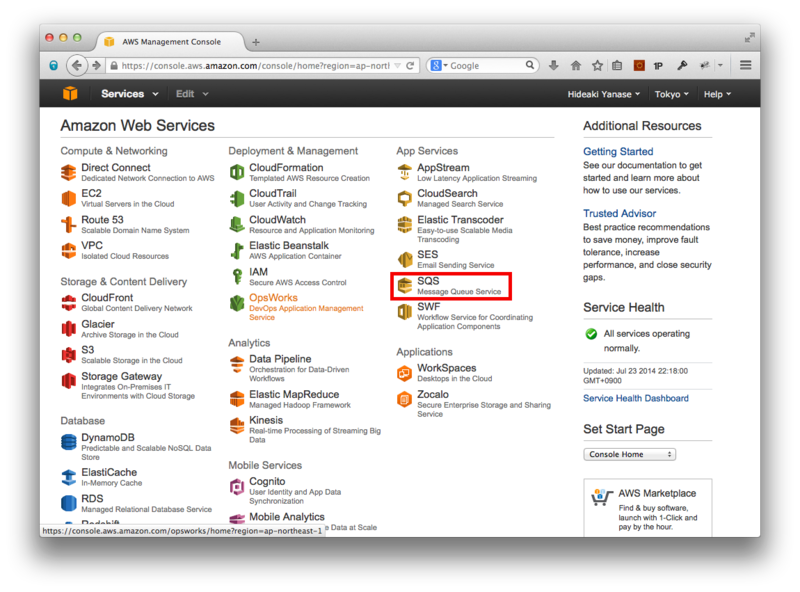Click the S3 bucket icon
Image resolution: width=800 pixels, height=592 pixels.
pyautogui.click(x=69, y=355)
